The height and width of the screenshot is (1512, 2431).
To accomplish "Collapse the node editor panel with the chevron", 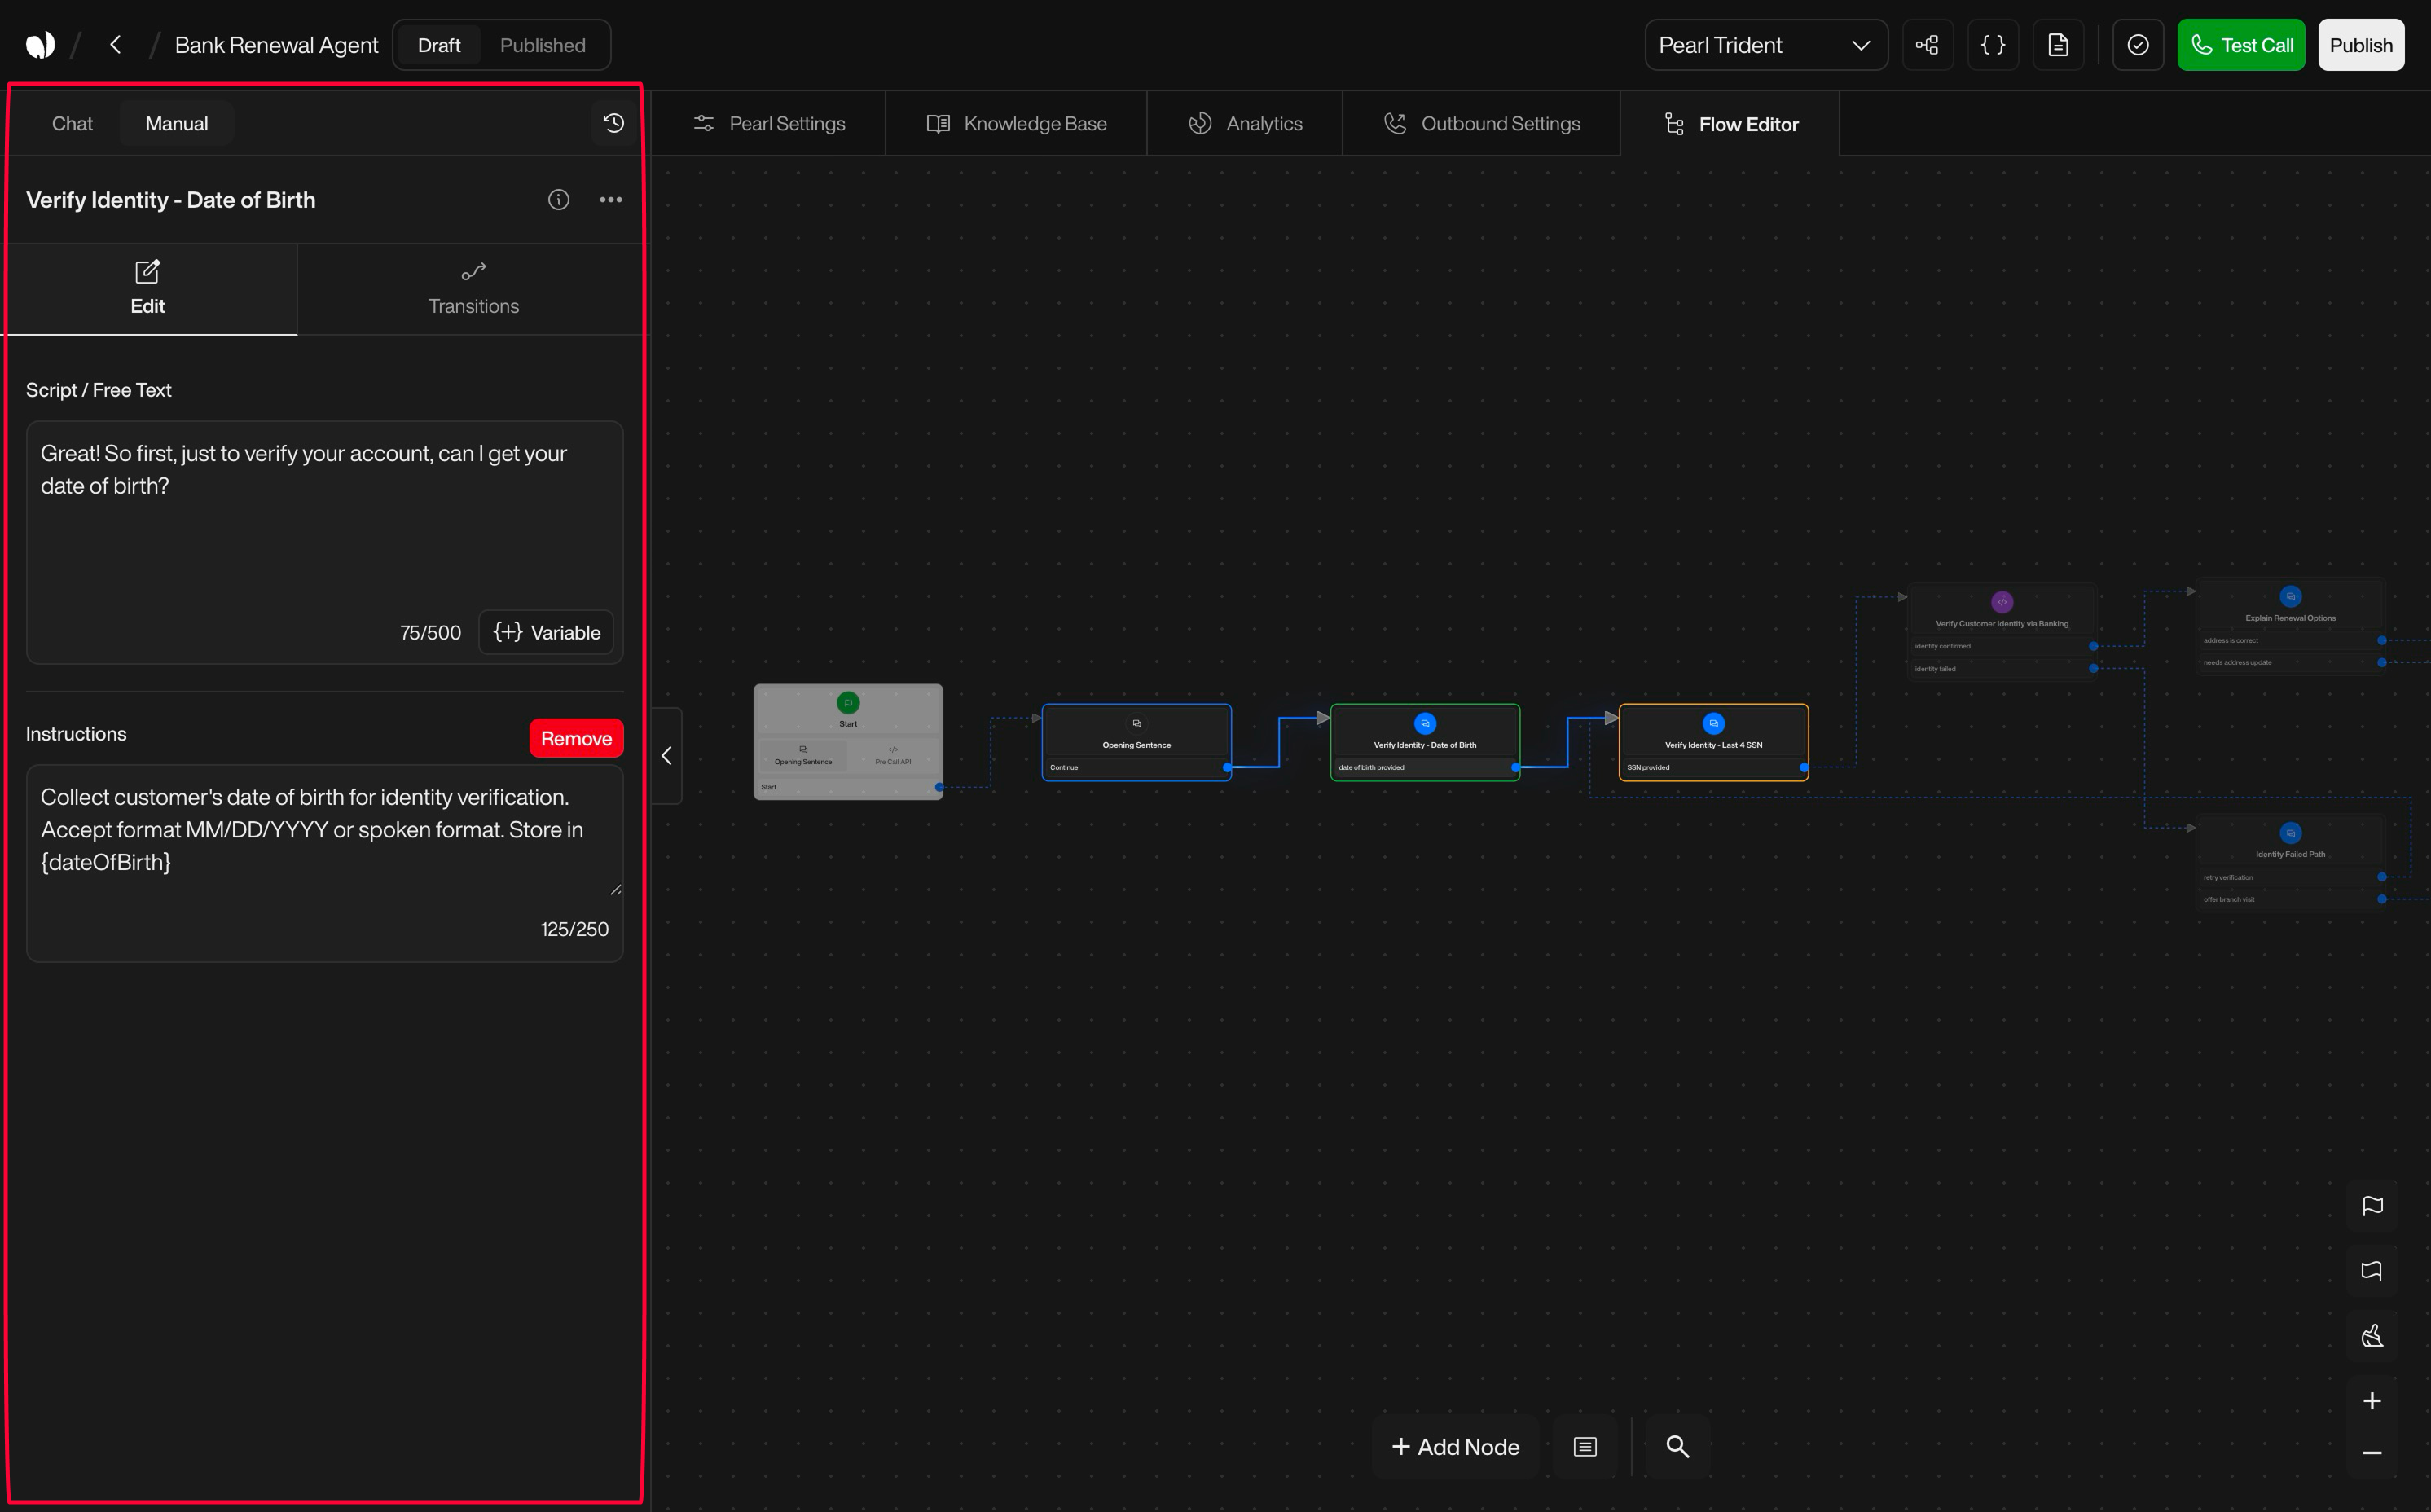I will pos(666,755).
